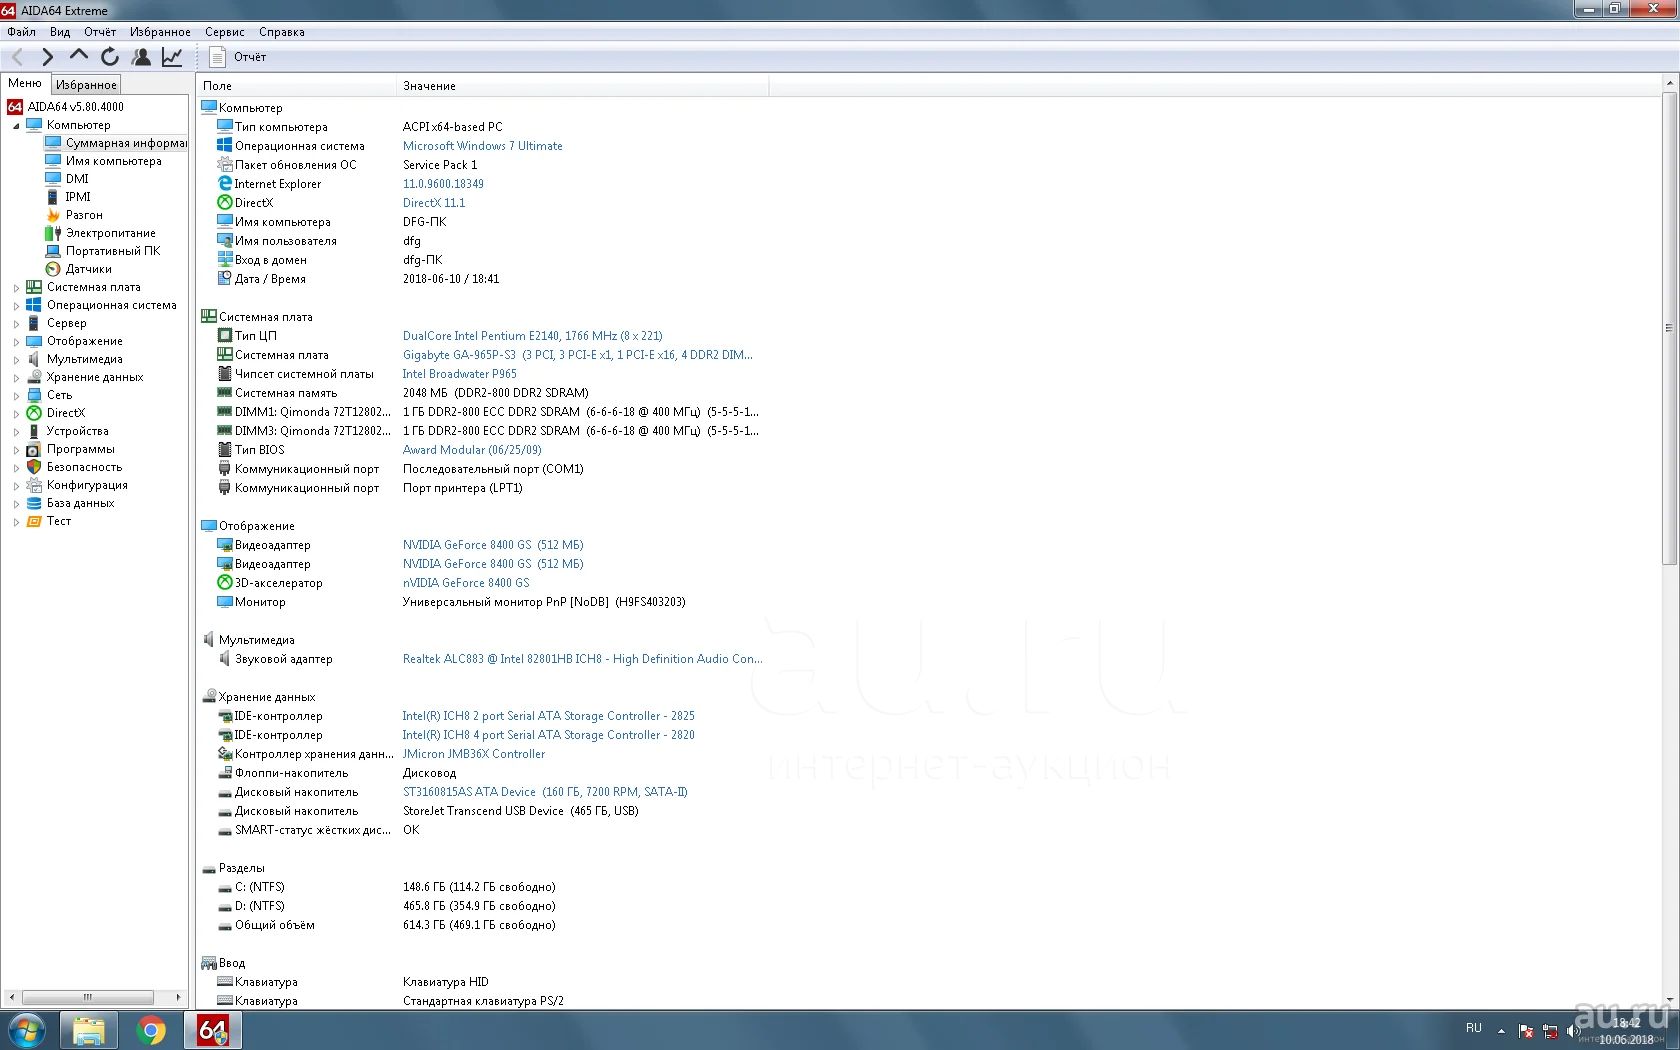The height and width of the screenshot is (1050, 1680).
Task: Open Award Modular BIOS link
Action: click(472, 450)
